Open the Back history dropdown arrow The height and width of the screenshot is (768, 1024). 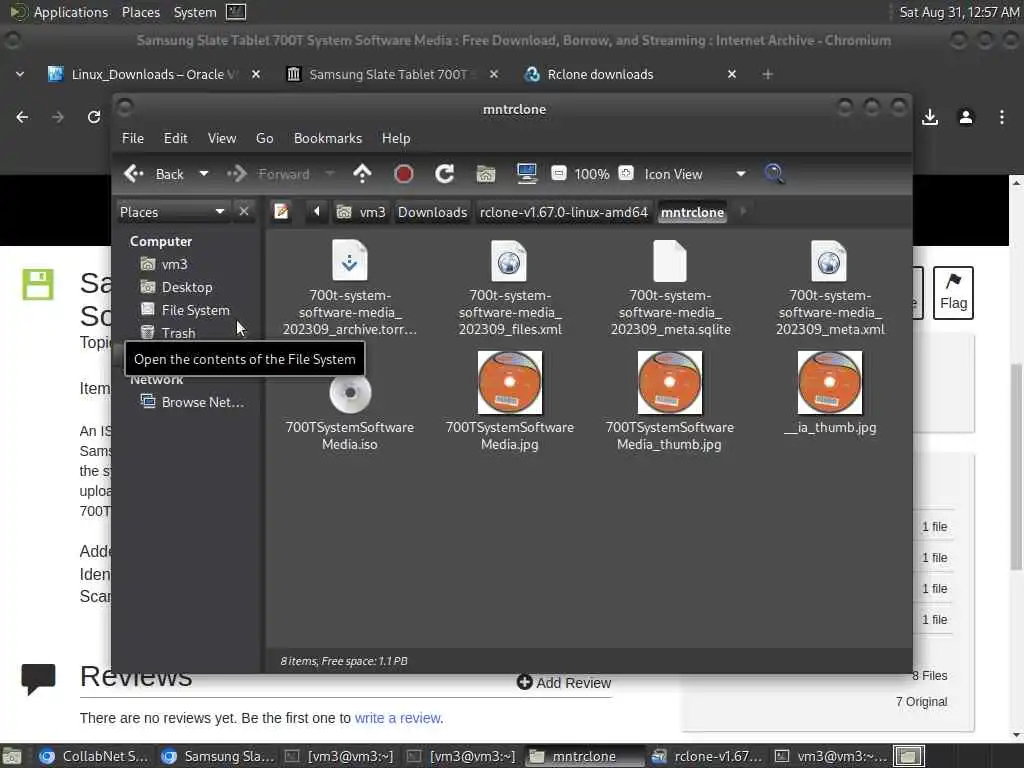(x=204, y=174)
